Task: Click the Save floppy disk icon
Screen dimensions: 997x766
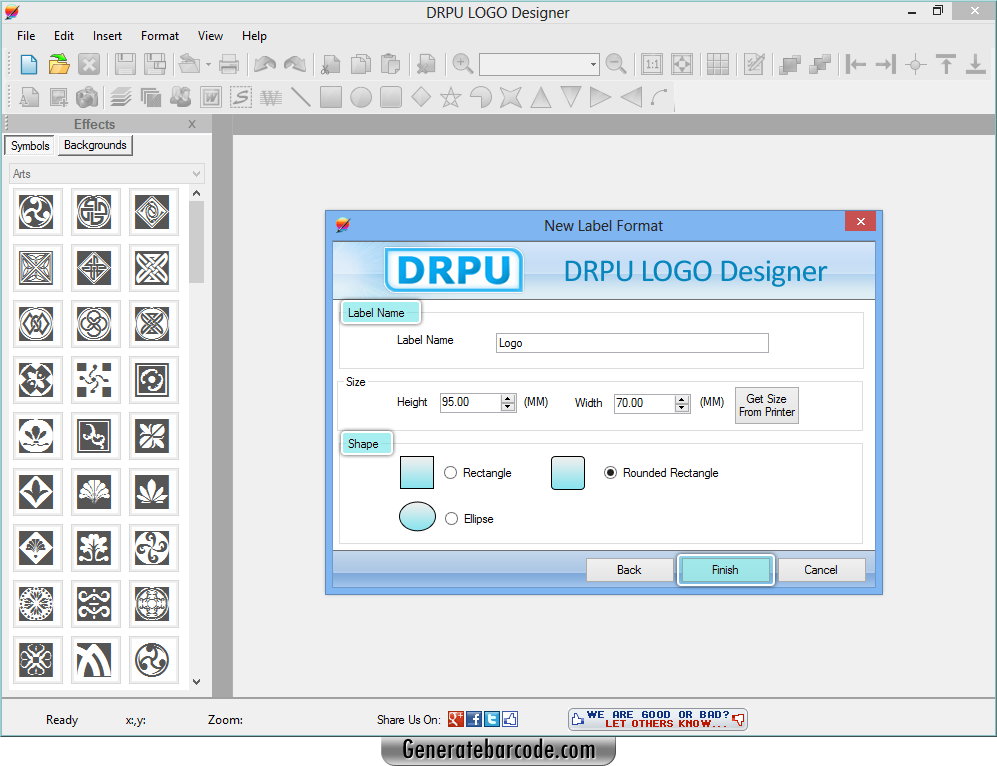Action: (x=125, y=64)
